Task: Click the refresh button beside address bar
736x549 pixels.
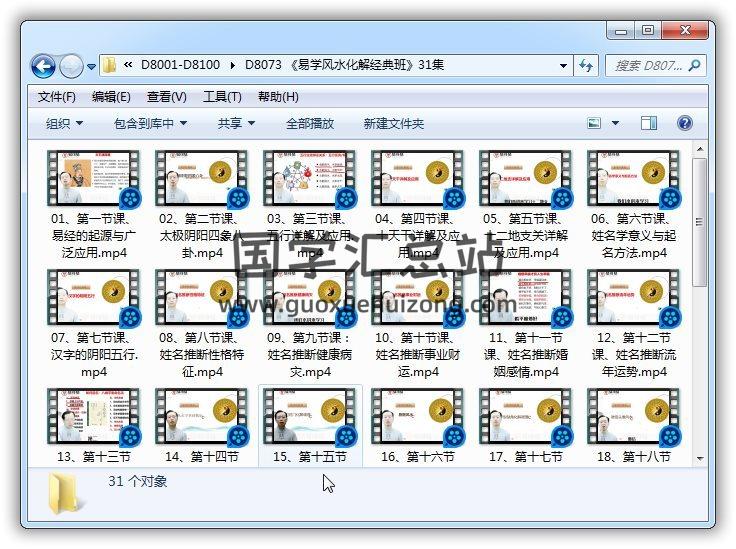Action: click(x=586, y=66)
